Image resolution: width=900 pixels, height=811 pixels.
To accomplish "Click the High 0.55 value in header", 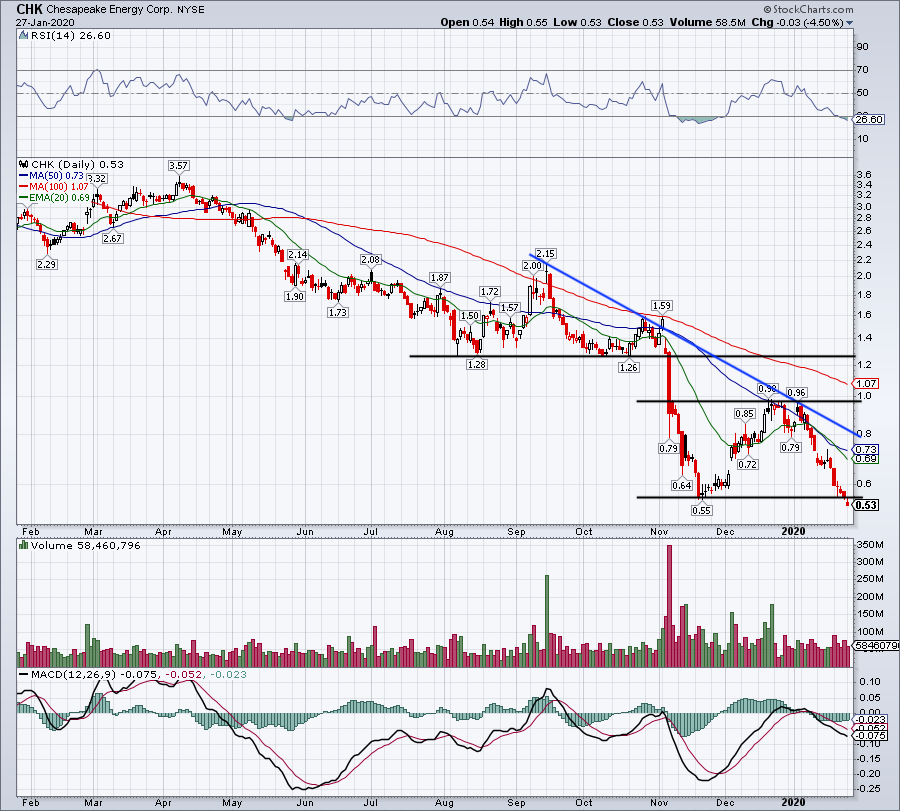I will [x=523, y=22].
